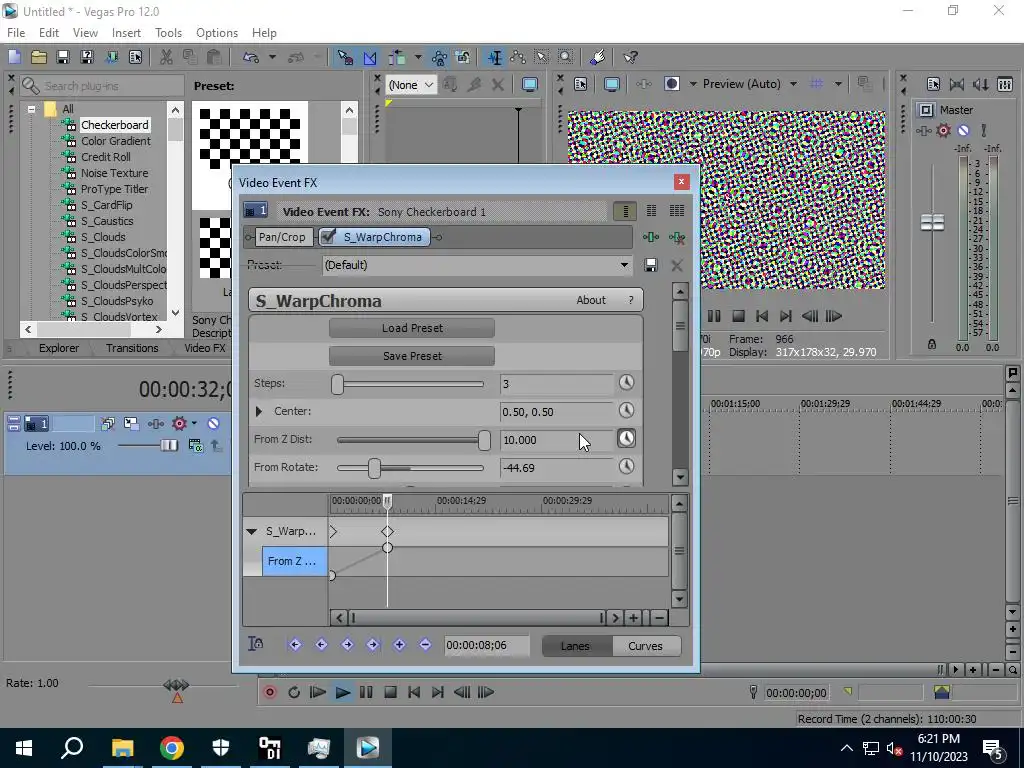
Task: Click the New project icon
Action: (14, 57)
